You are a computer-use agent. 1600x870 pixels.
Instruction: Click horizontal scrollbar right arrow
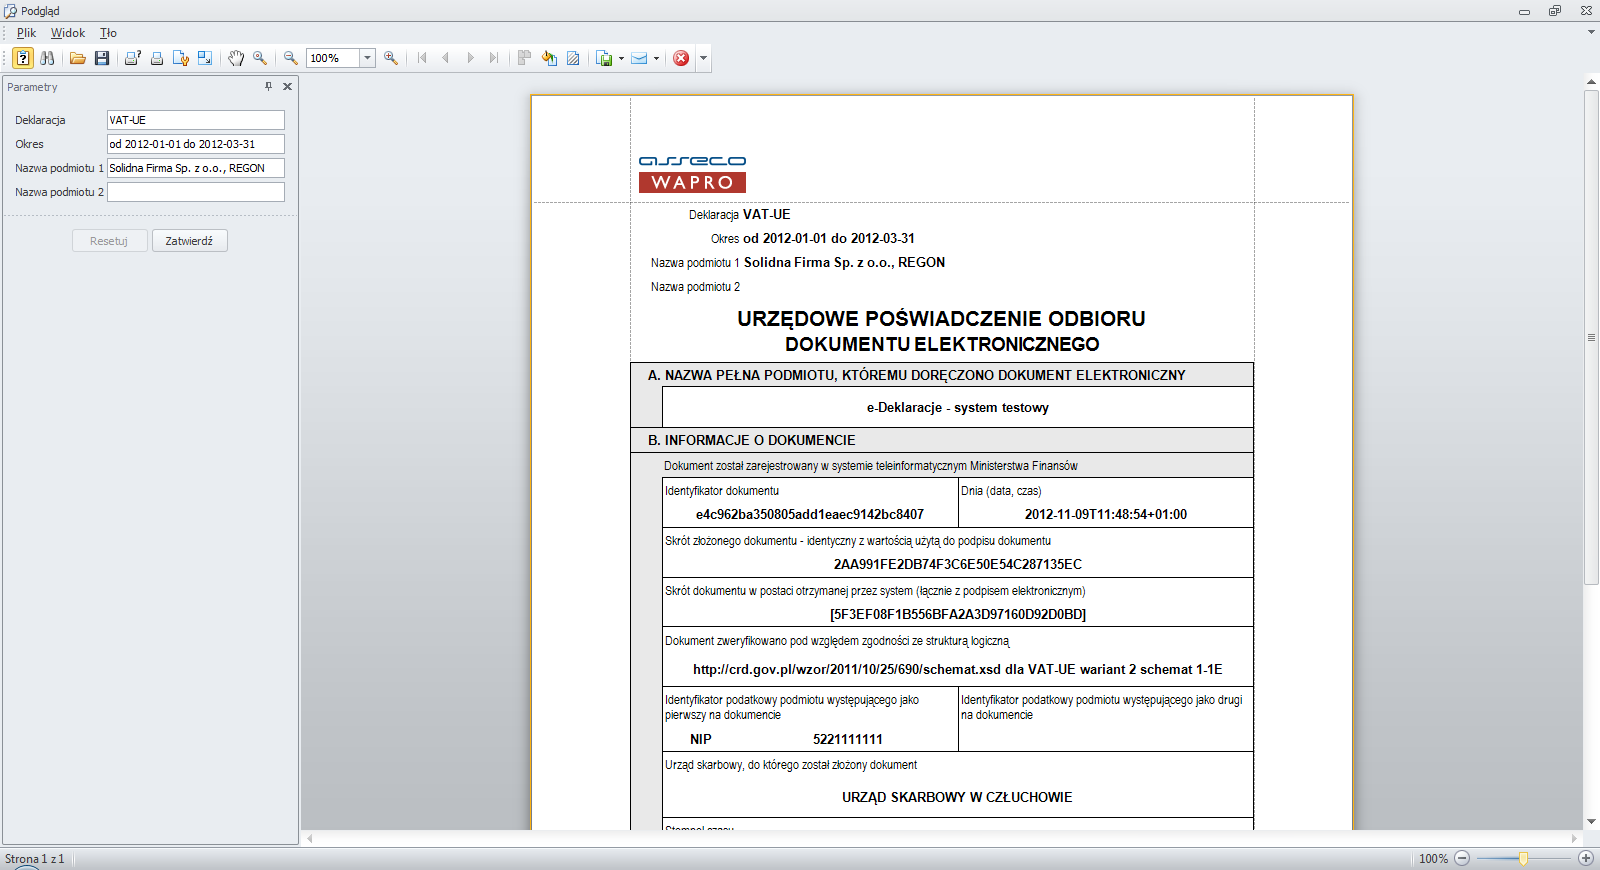(x=1575, y=838)
